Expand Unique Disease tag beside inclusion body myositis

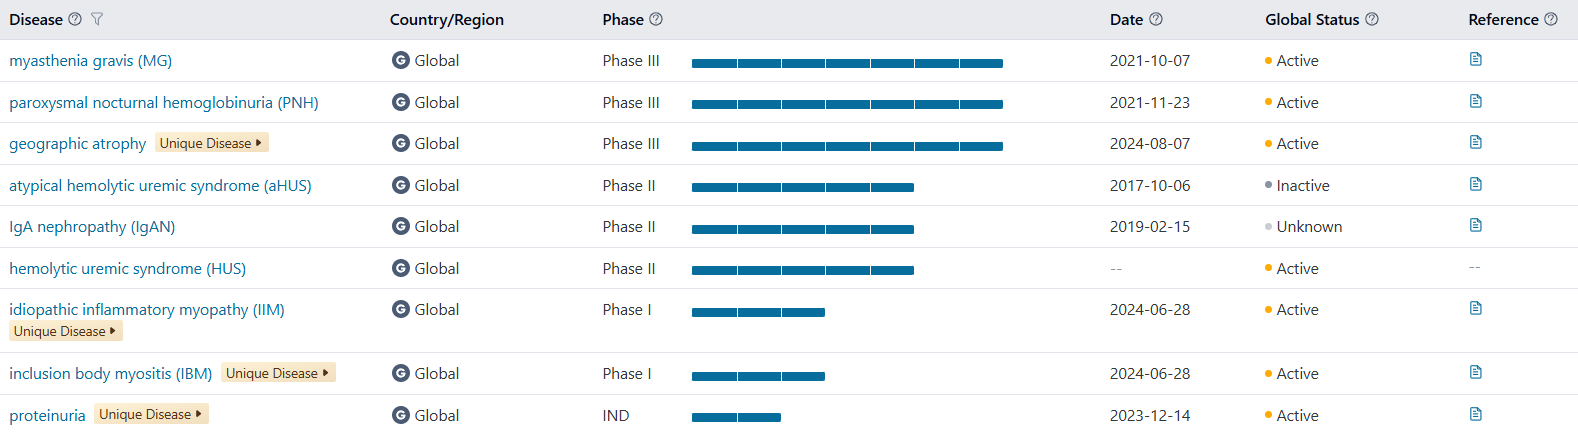click(x=278, y=373)
